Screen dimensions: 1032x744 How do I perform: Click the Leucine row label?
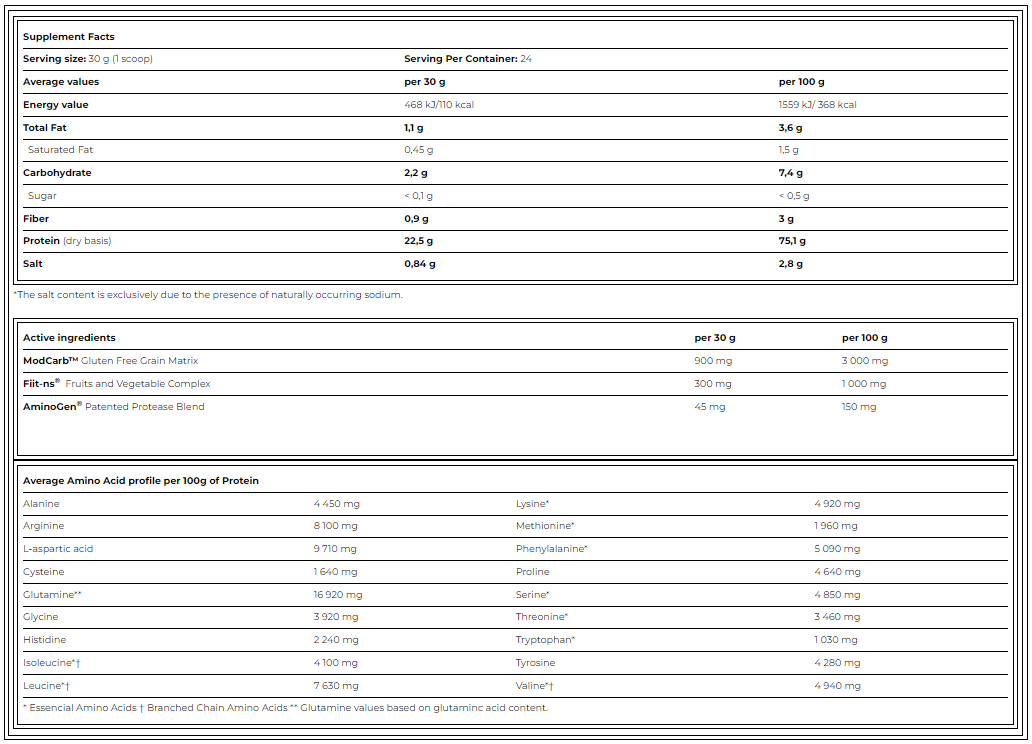pos(51,686)
